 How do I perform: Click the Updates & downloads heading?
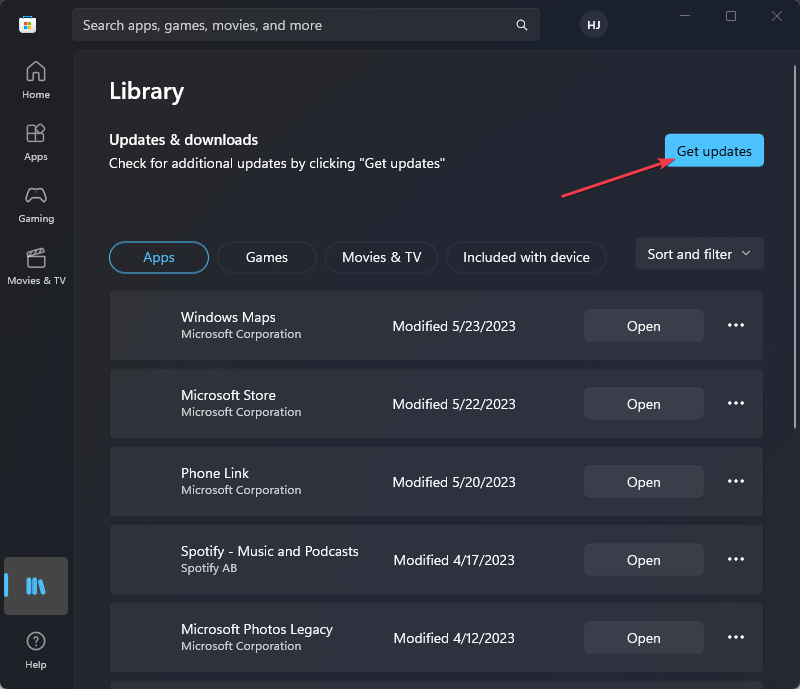click(x=184, y=140)
